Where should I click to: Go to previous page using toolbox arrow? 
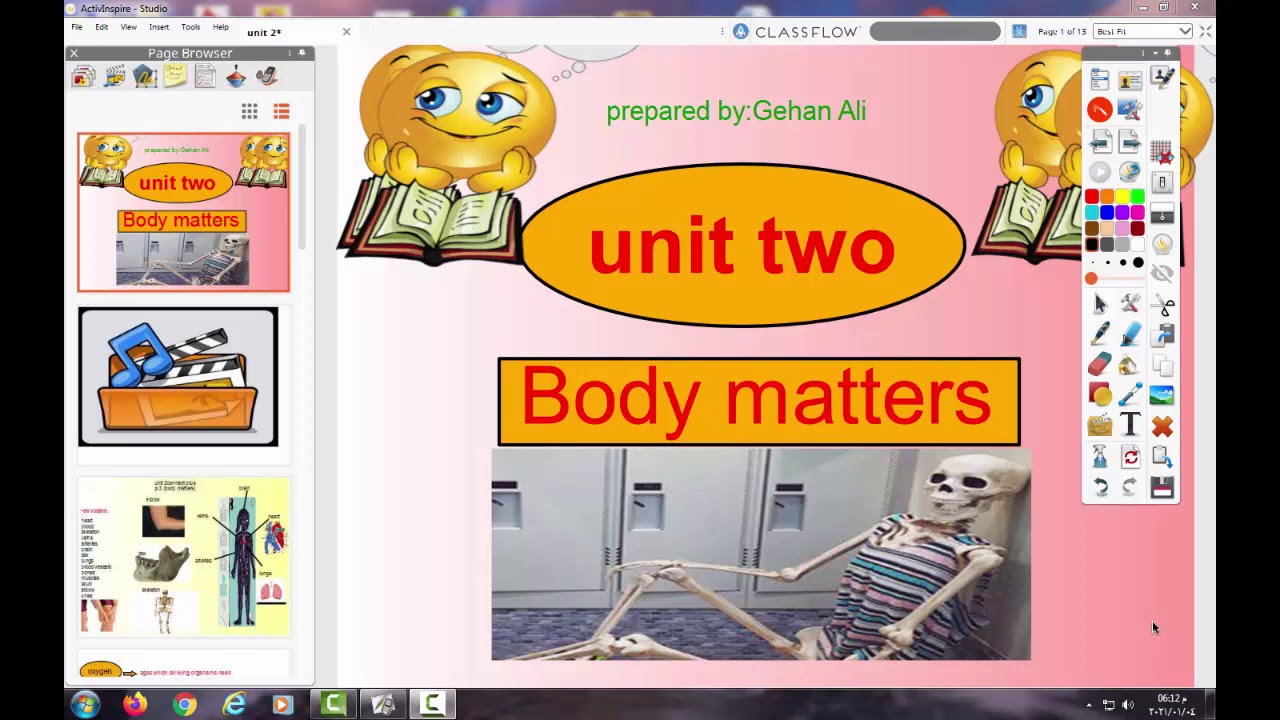[x=1099, y=141]
